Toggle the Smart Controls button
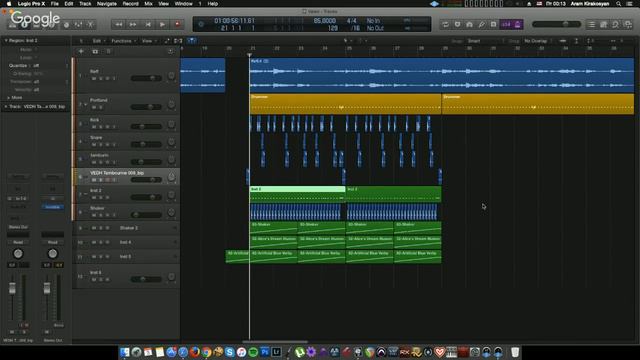640x360 pixels. (67, 25)
